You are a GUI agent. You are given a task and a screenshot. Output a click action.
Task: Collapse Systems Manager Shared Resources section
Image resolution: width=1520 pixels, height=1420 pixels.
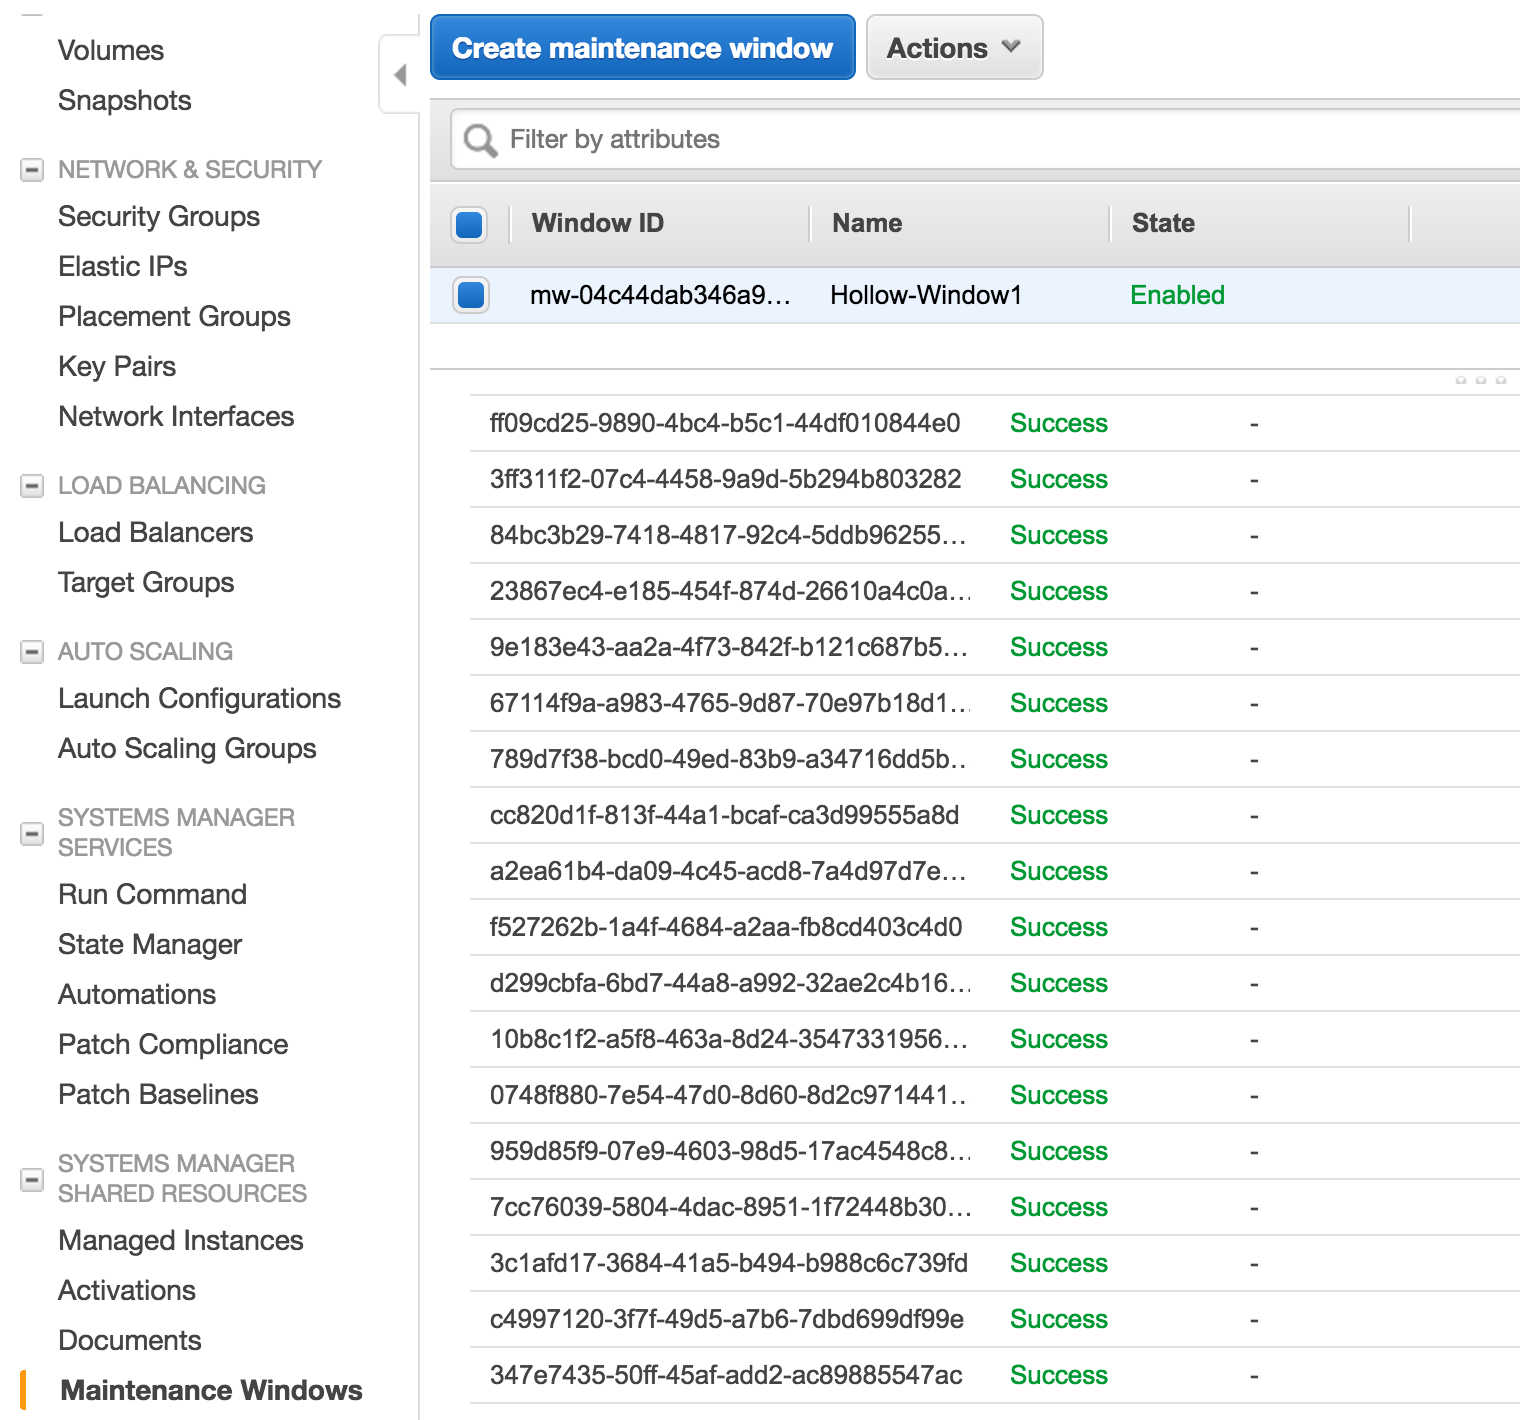tap(32, 1179)
